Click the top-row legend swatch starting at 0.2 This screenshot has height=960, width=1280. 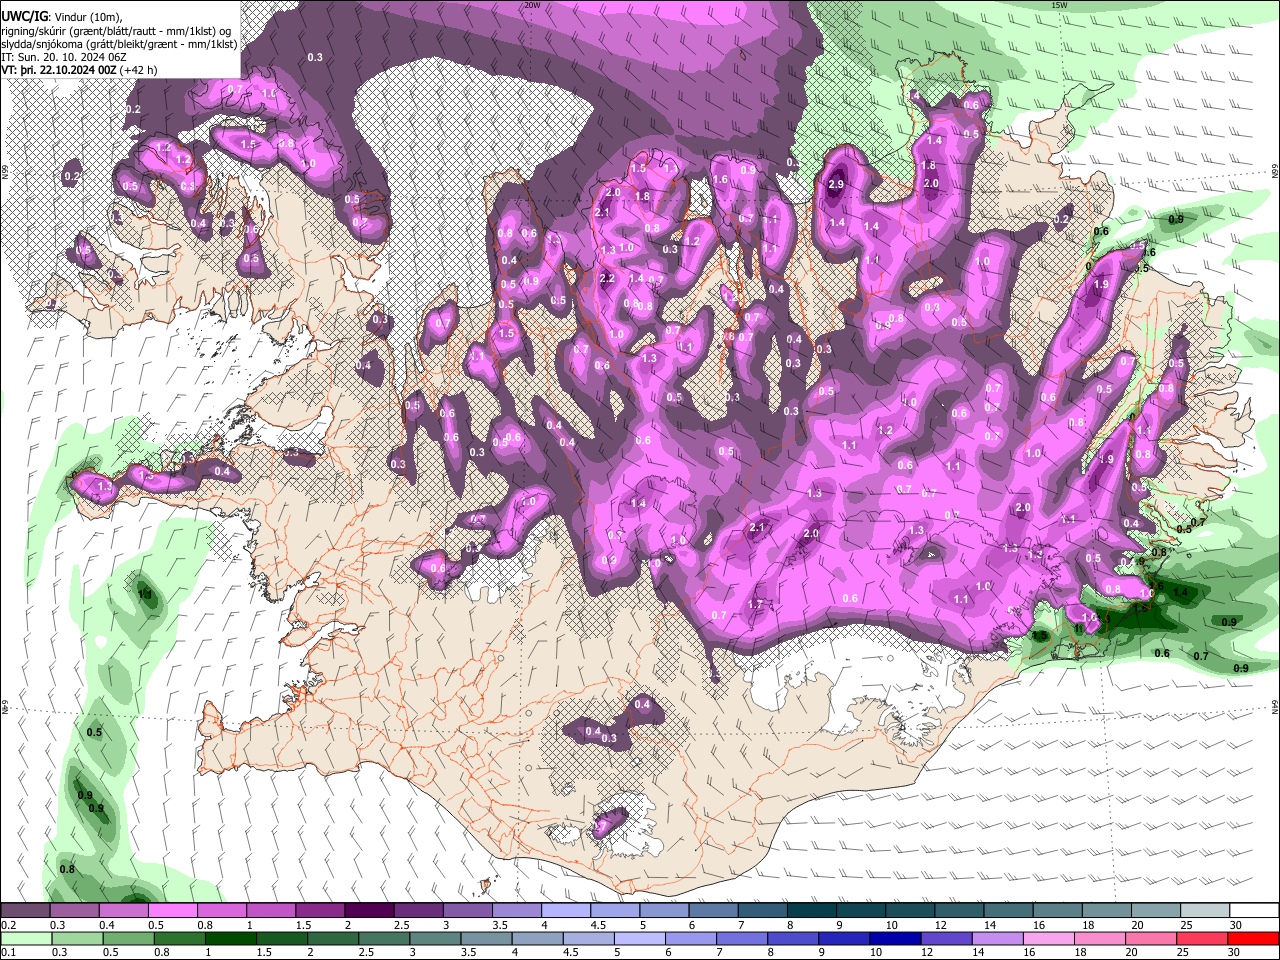coord(25,910)
